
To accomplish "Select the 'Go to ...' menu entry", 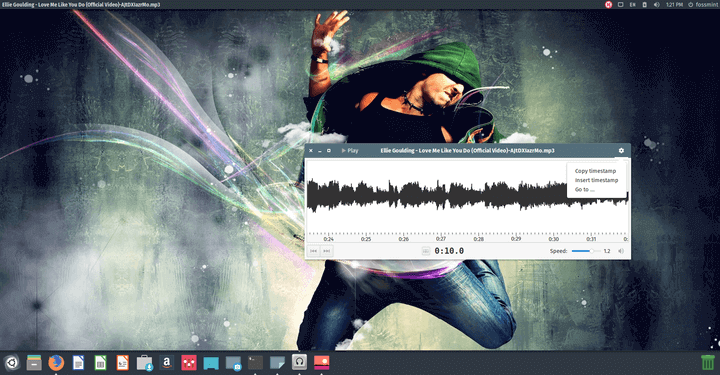I will pyautogui.click(x=585, y=190).
